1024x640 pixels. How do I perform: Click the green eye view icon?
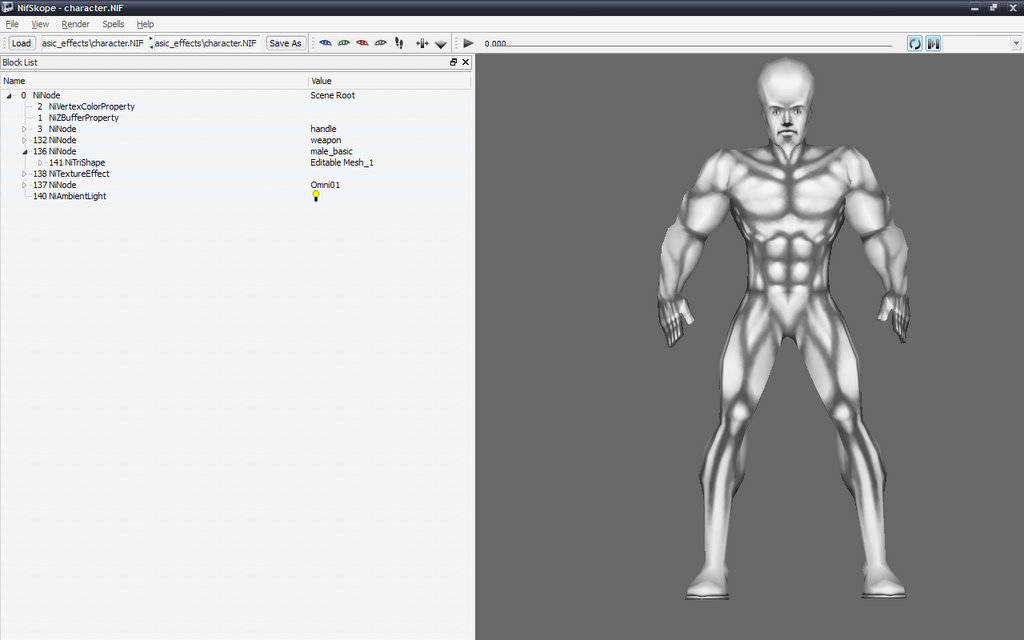[344, 43]
